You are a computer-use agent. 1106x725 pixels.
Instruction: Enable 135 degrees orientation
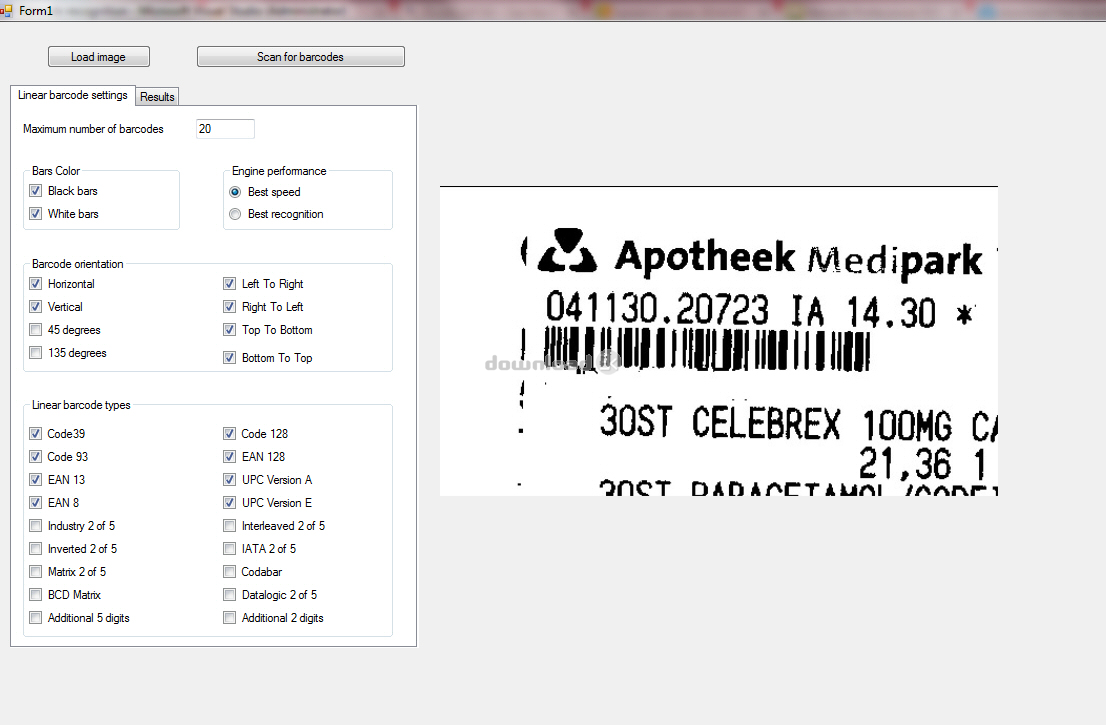(x=36, y=353)
